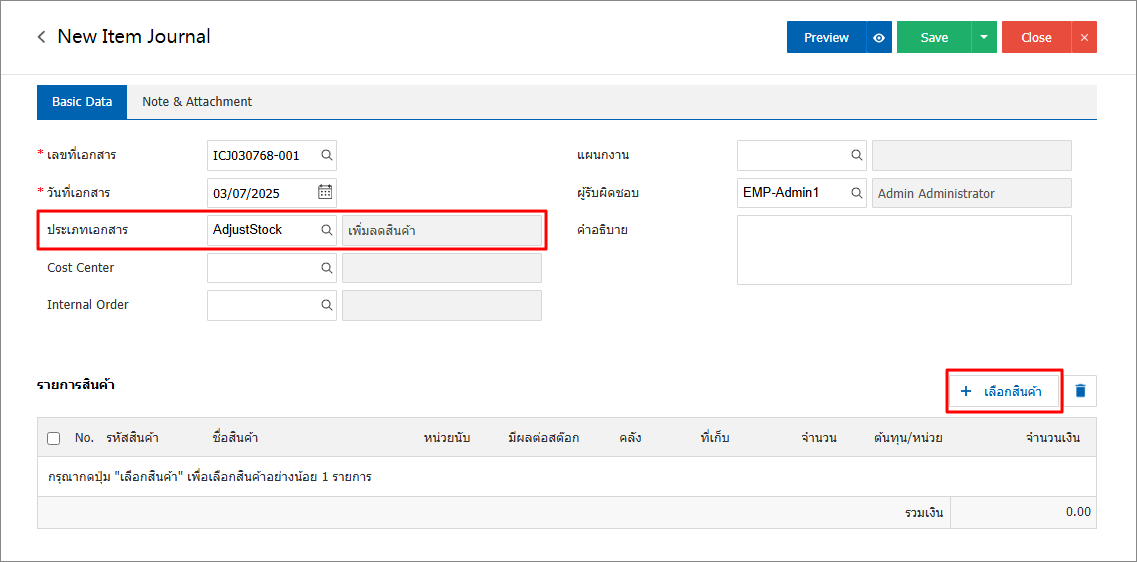Click the Cost Center search icon

tap(326, 268)
